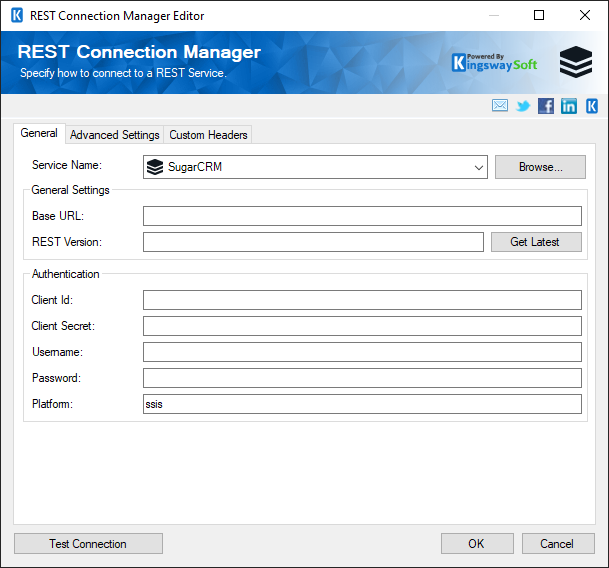Click the 'Password:' label
This screenshot has height=568, width=609.
[56, 378]
